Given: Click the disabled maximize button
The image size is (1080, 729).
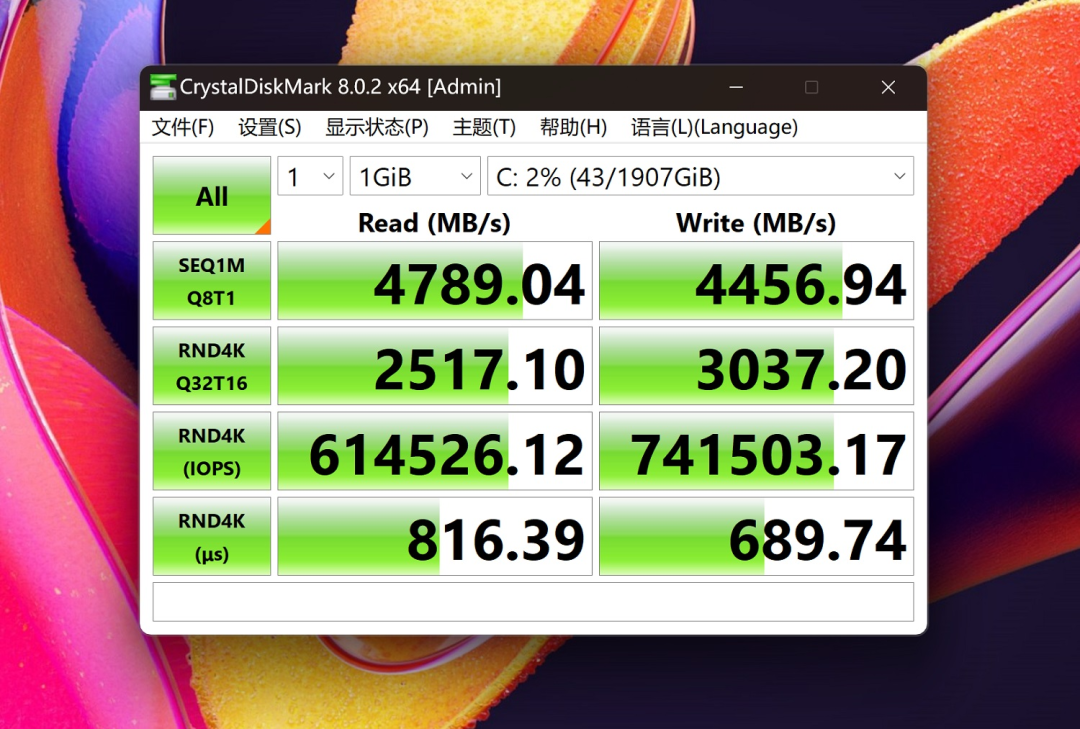Looking at the screenshot, I should 811,88.
